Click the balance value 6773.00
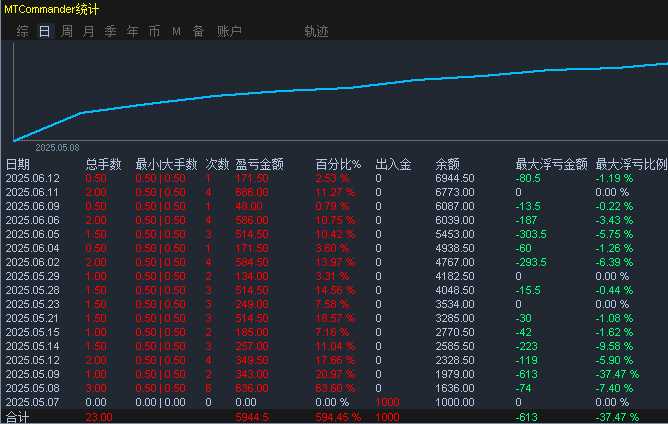This screenshot has width=668, height=424. [x=455, y=192]
